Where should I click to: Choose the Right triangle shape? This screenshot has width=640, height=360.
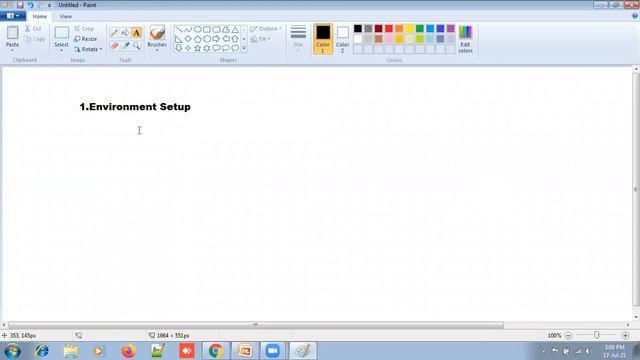(179, 39)
